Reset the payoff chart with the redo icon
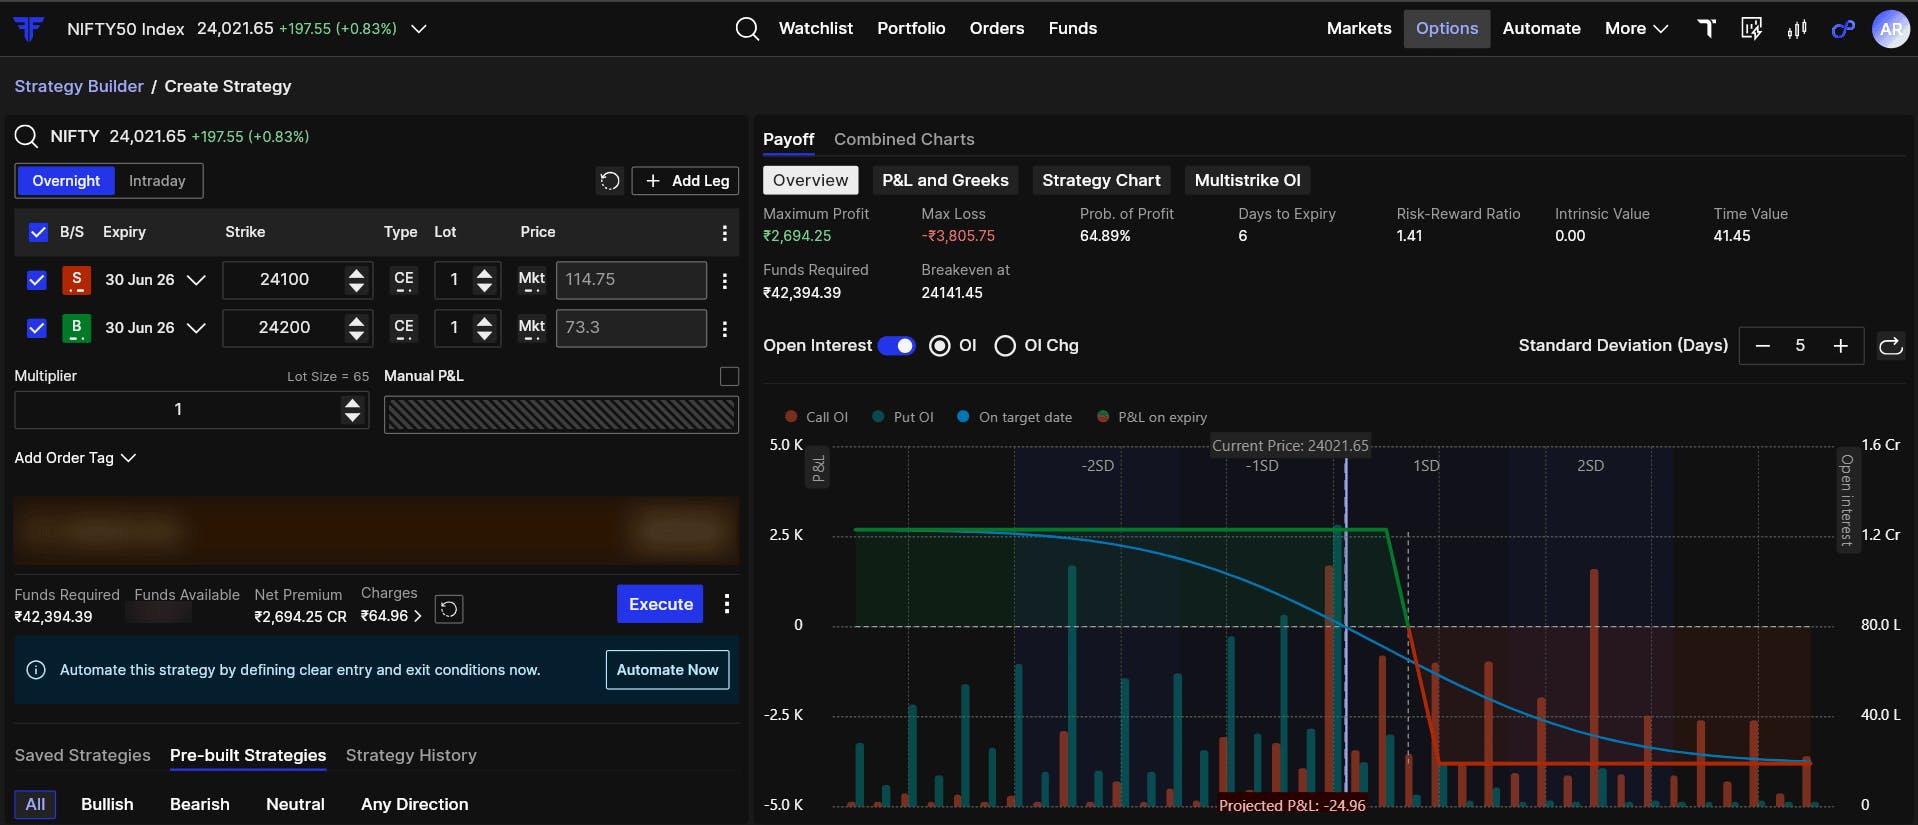 pyautogui.click(x=1890, y=346)
